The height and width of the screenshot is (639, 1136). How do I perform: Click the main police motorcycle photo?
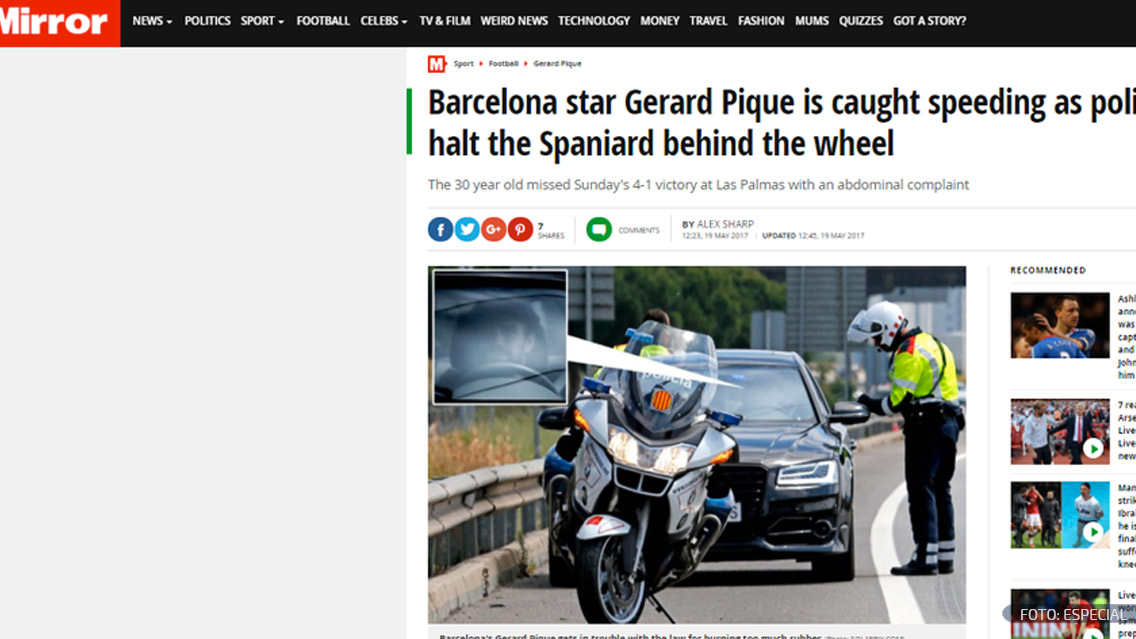(697, 445)
